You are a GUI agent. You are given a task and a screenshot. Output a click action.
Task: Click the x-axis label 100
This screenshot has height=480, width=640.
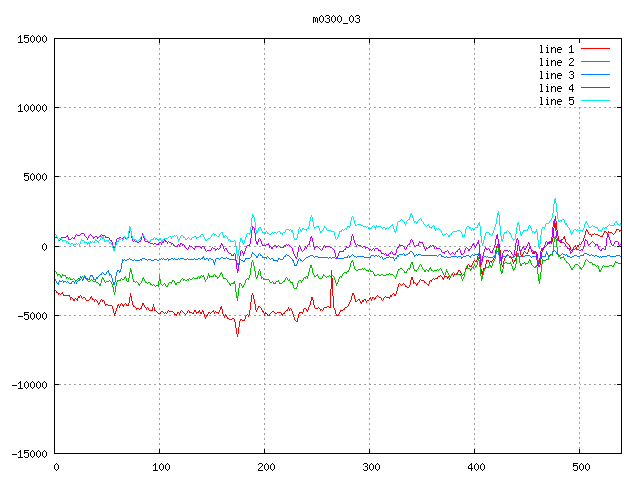tap(161, 467)
